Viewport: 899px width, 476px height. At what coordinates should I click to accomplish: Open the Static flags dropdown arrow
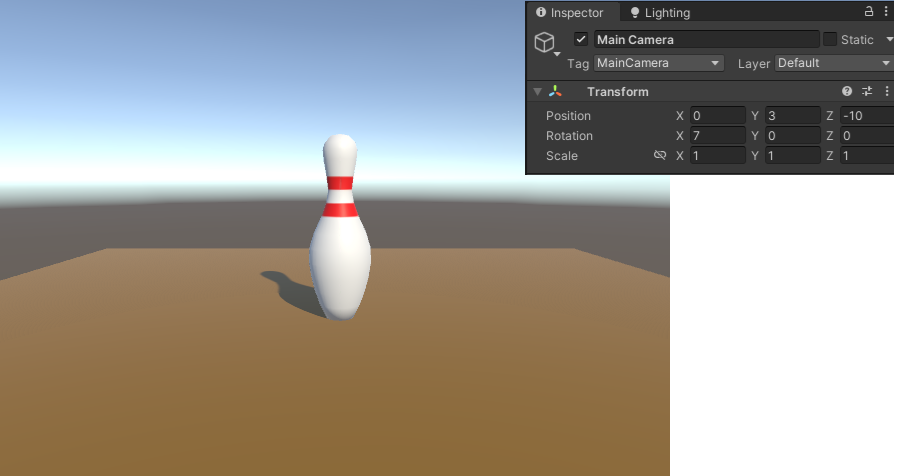pos(889,39)
